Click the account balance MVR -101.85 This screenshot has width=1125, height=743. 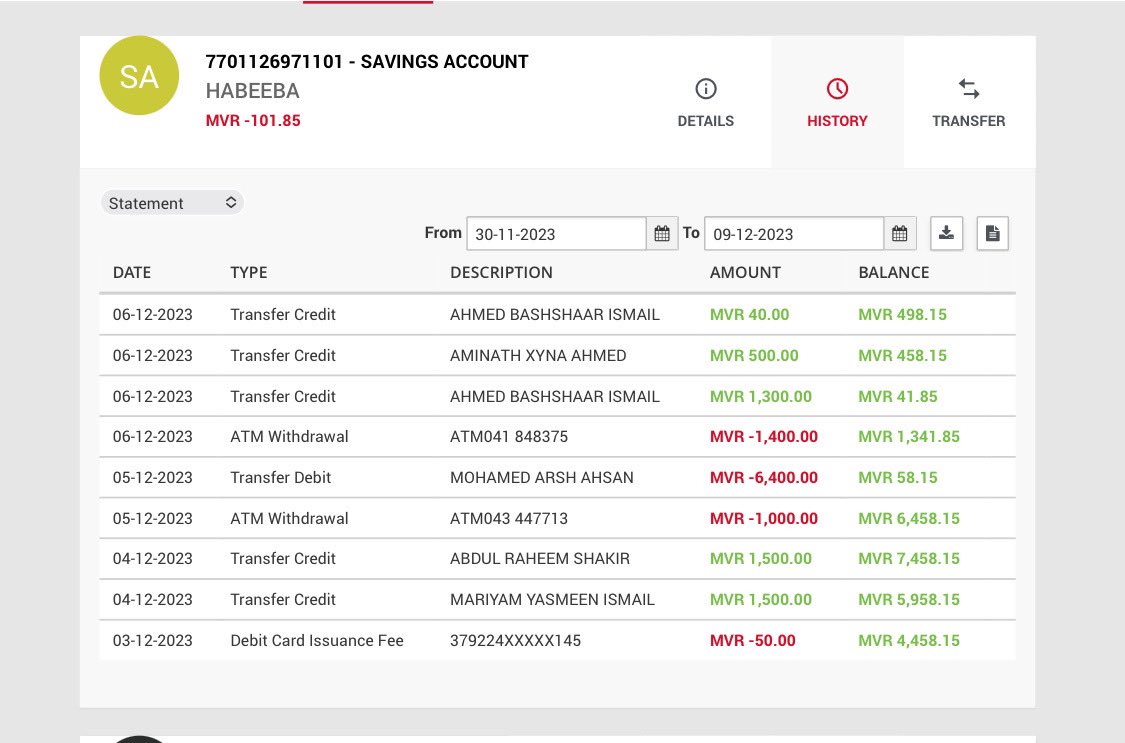click(253, 120)
